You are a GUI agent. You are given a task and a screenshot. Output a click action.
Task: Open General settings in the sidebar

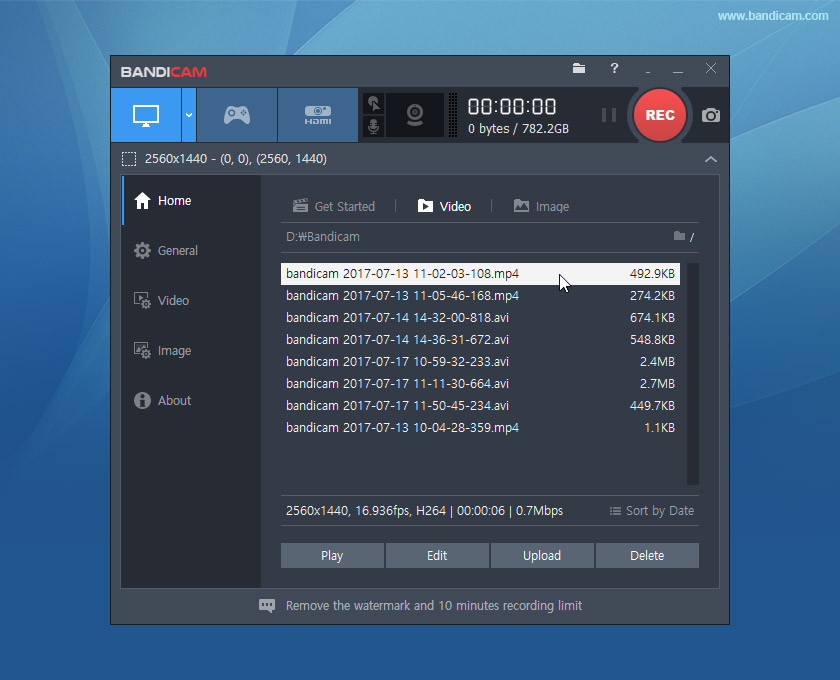click(175, 250)
